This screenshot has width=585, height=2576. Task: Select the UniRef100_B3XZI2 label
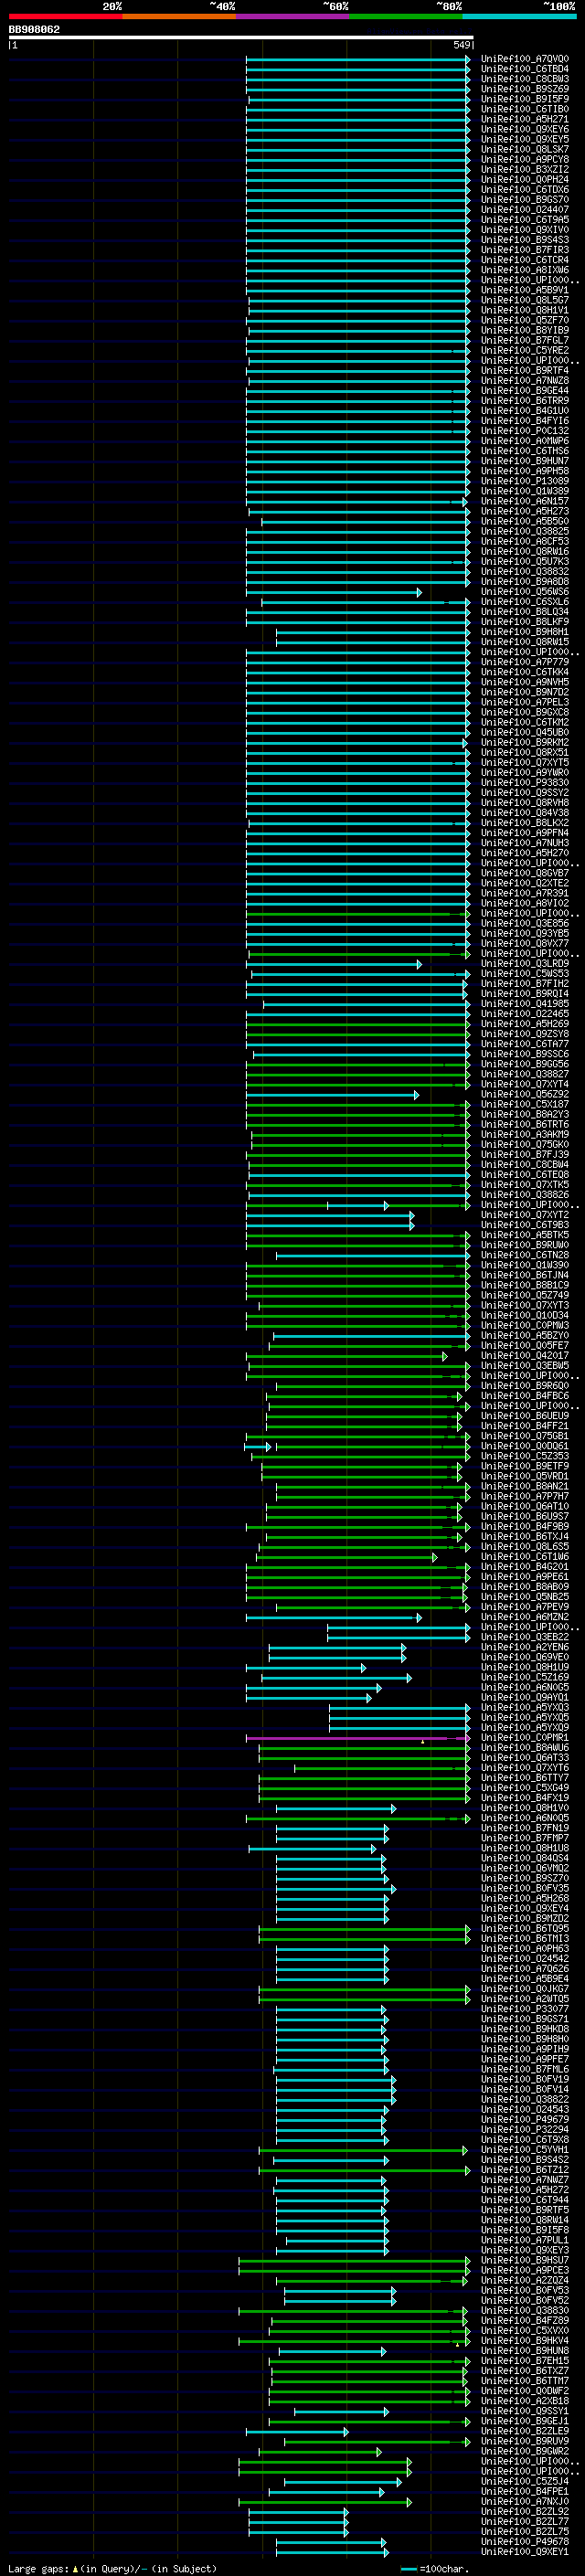[524, 170]
